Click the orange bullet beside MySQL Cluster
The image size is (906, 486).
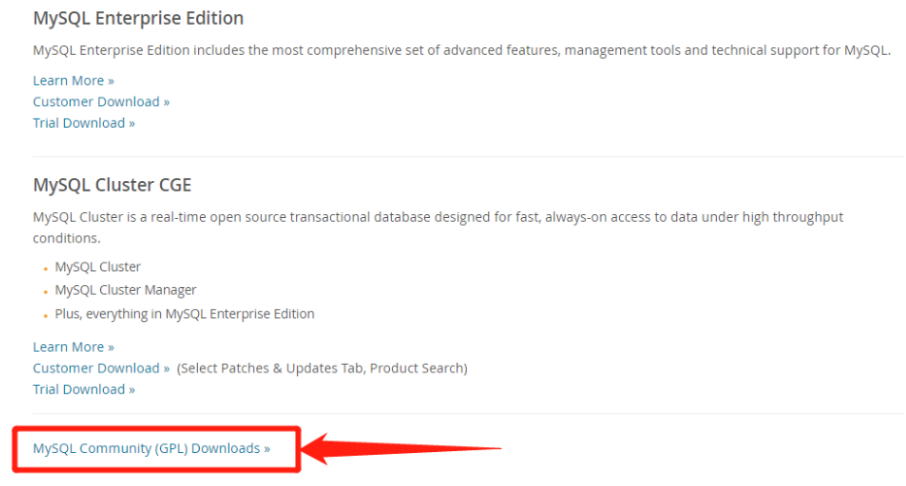[46, 269]
